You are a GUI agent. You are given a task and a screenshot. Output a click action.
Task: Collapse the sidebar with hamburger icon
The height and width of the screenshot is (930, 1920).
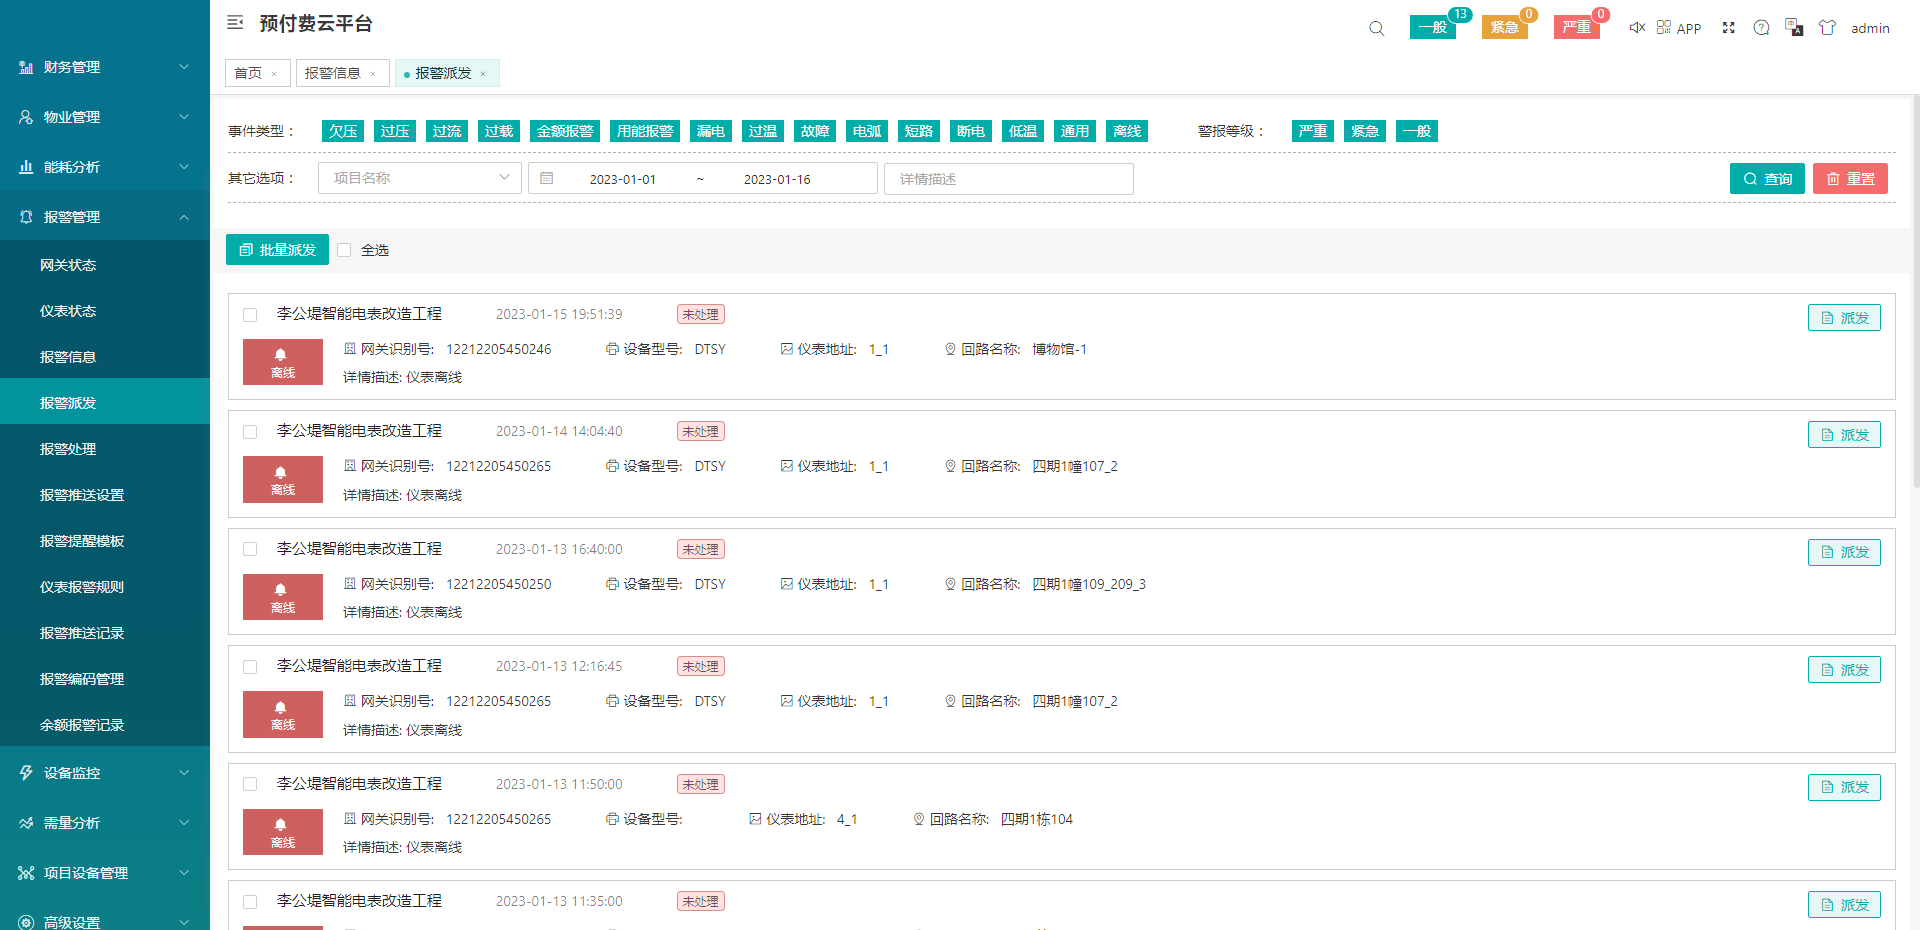click(x=235, y=23)
